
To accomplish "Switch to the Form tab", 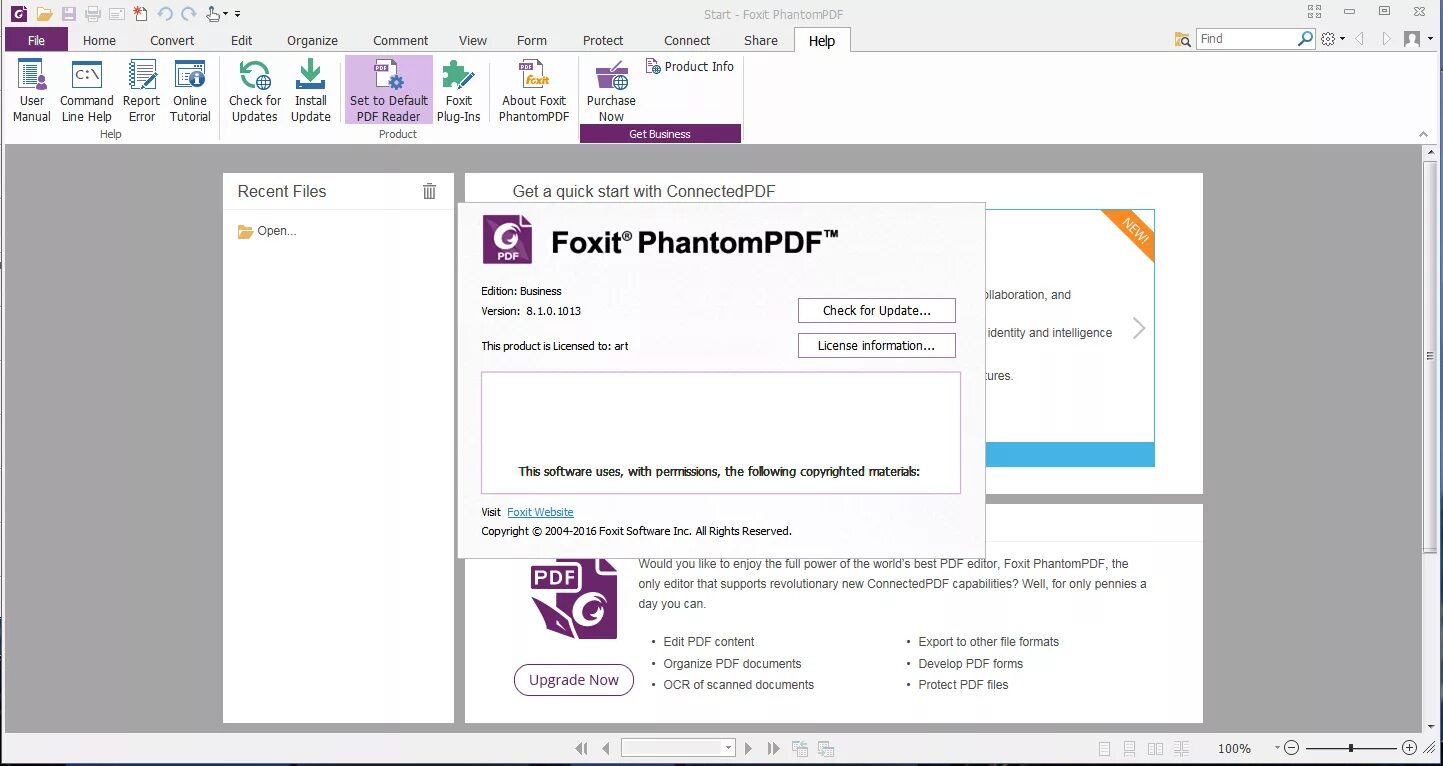I will (x=531, y=40).
